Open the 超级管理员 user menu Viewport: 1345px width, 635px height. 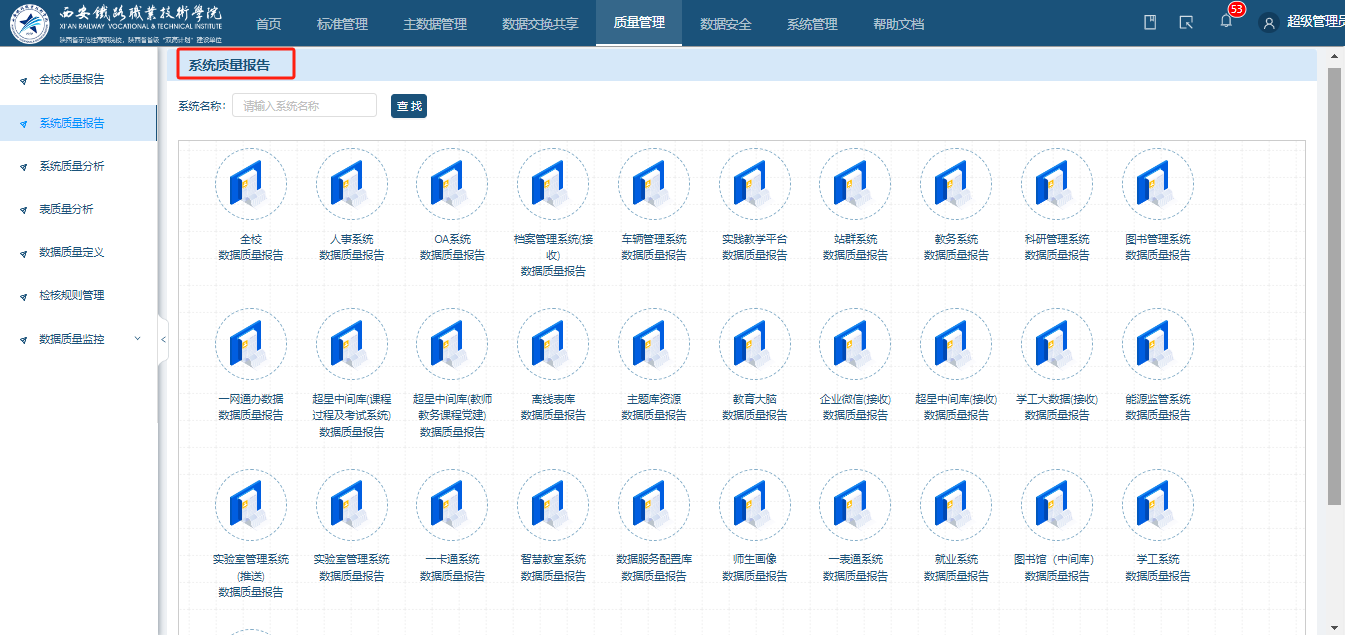pyautogui.click(x=1302, y=23)
